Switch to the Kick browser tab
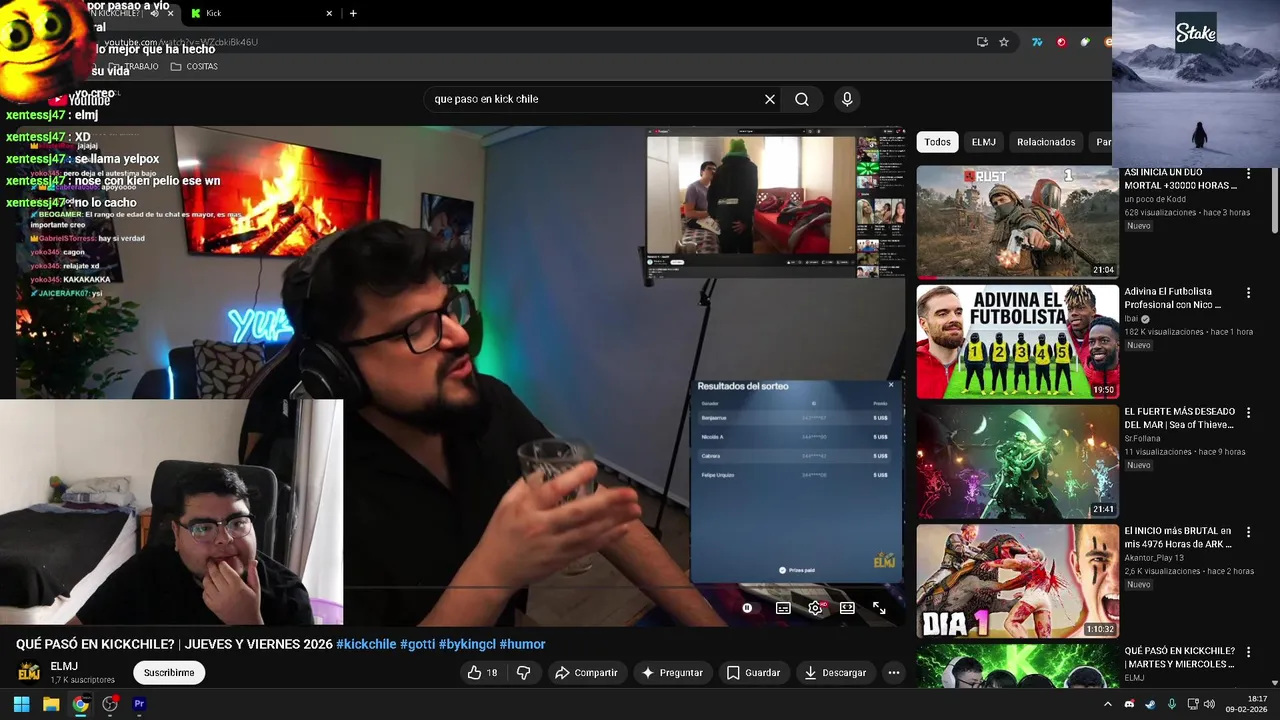 (257, 13)
